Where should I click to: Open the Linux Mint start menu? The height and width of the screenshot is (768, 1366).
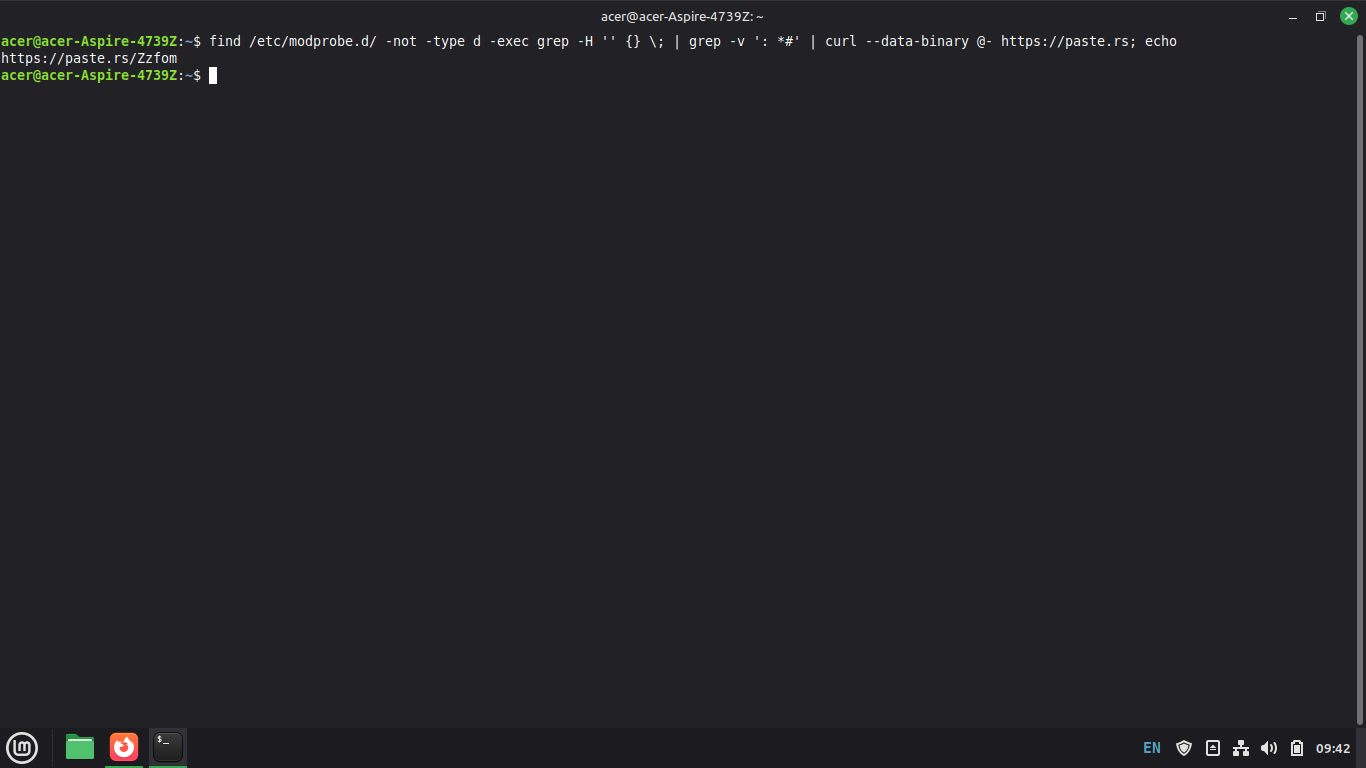22,747
